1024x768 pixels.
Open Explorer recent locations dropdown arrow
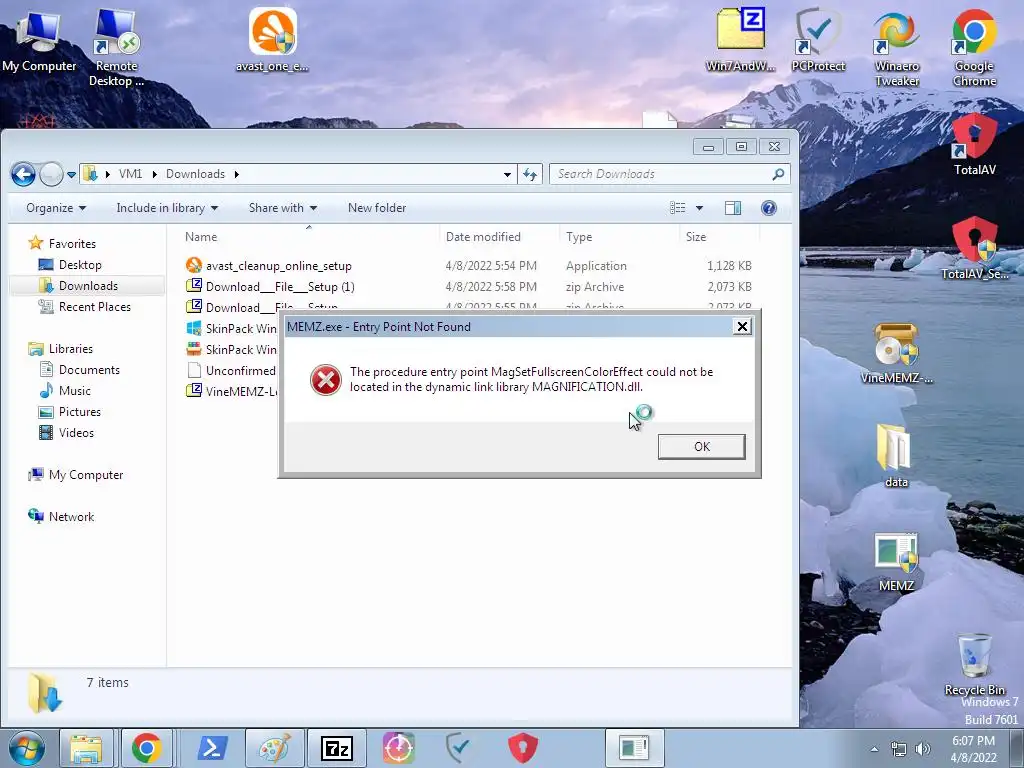71,174
